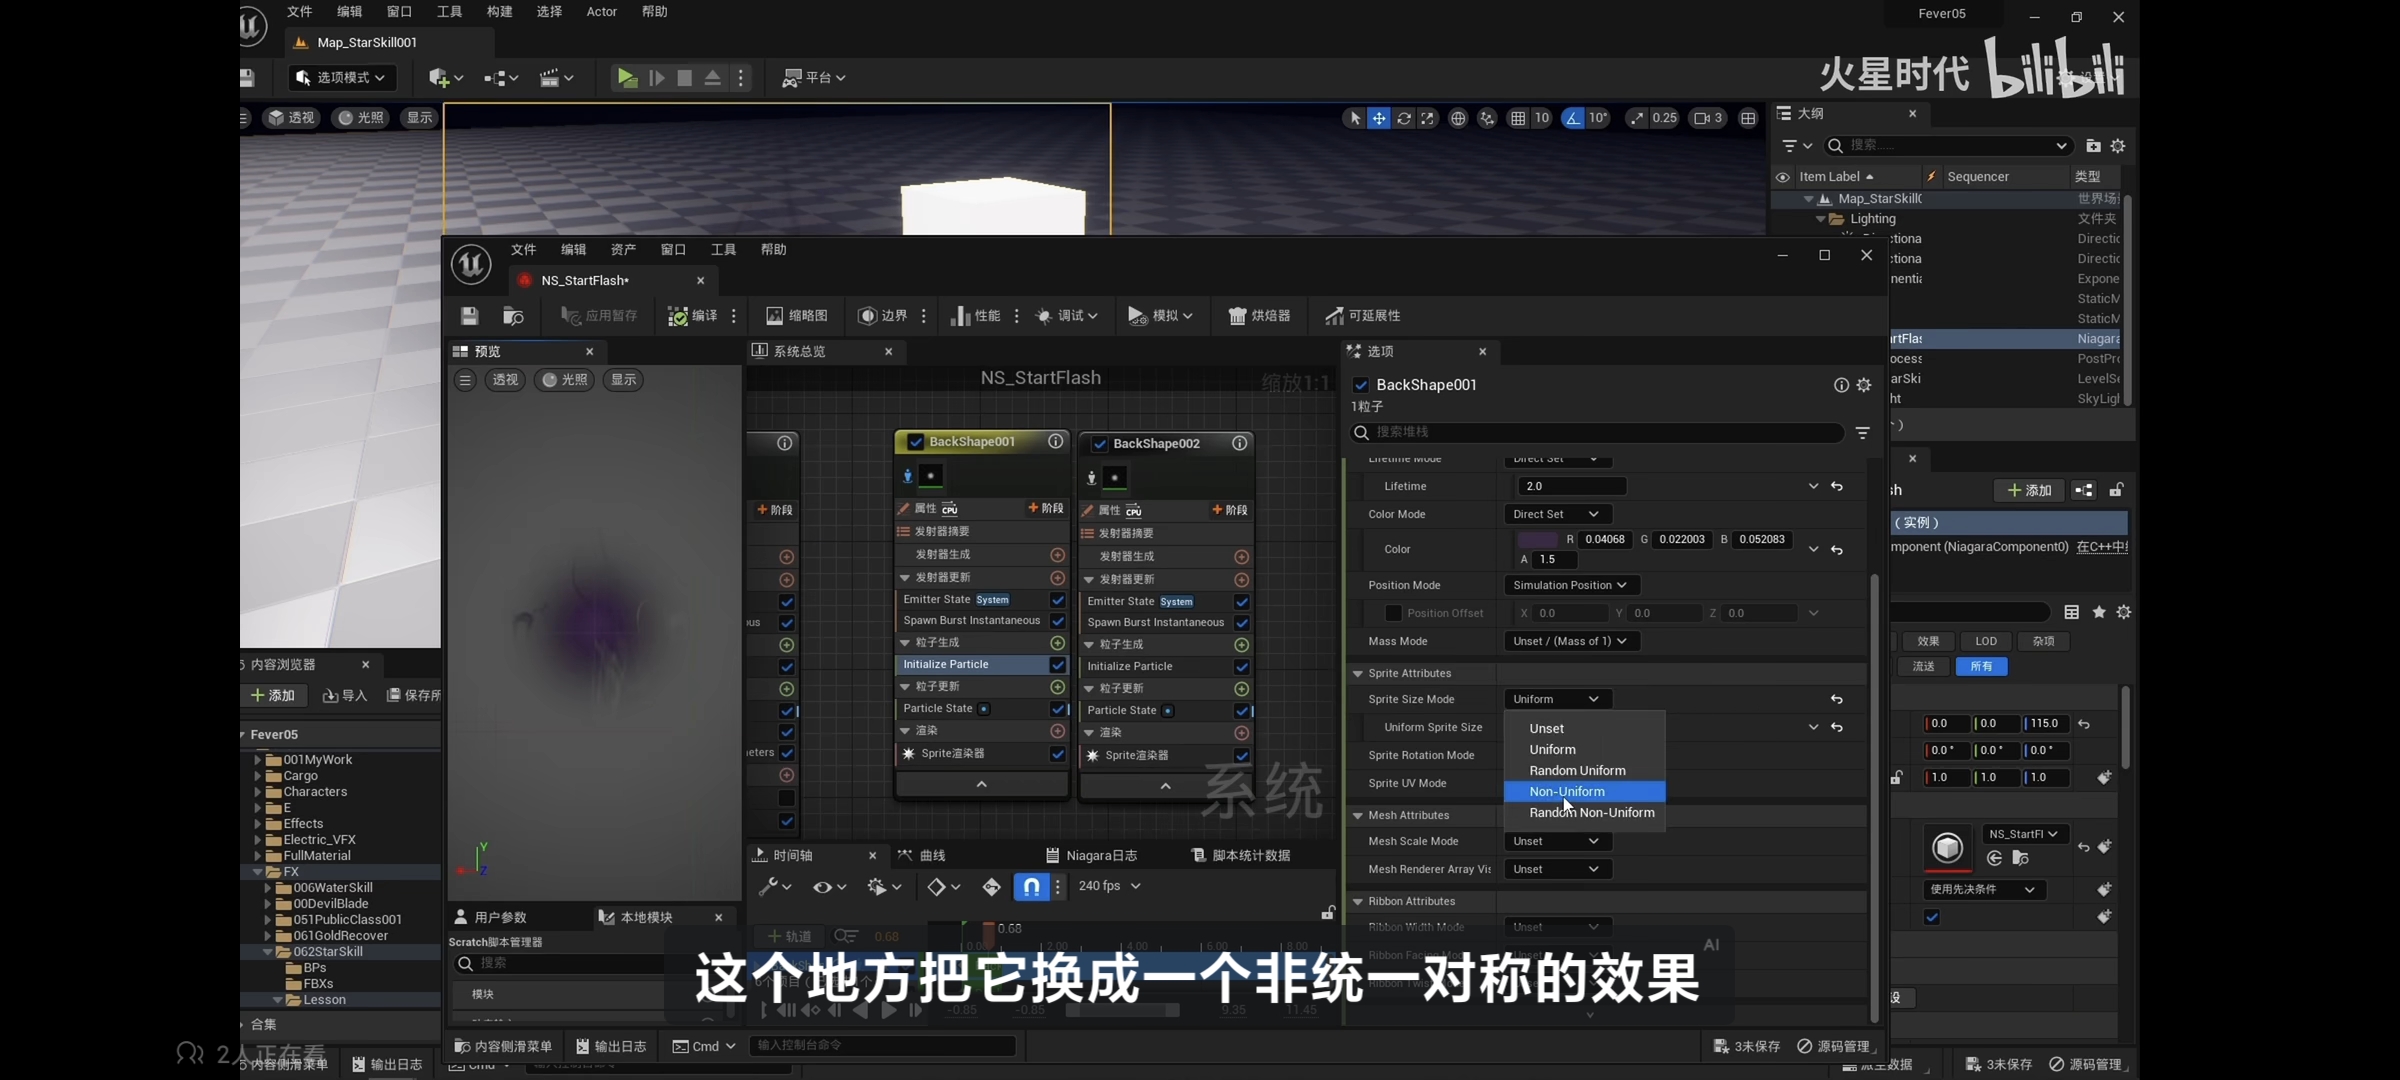This screenshot has width=2400, height=1080.
Task: Enable the Position Offset checkbox
Action: (1392, 613)
